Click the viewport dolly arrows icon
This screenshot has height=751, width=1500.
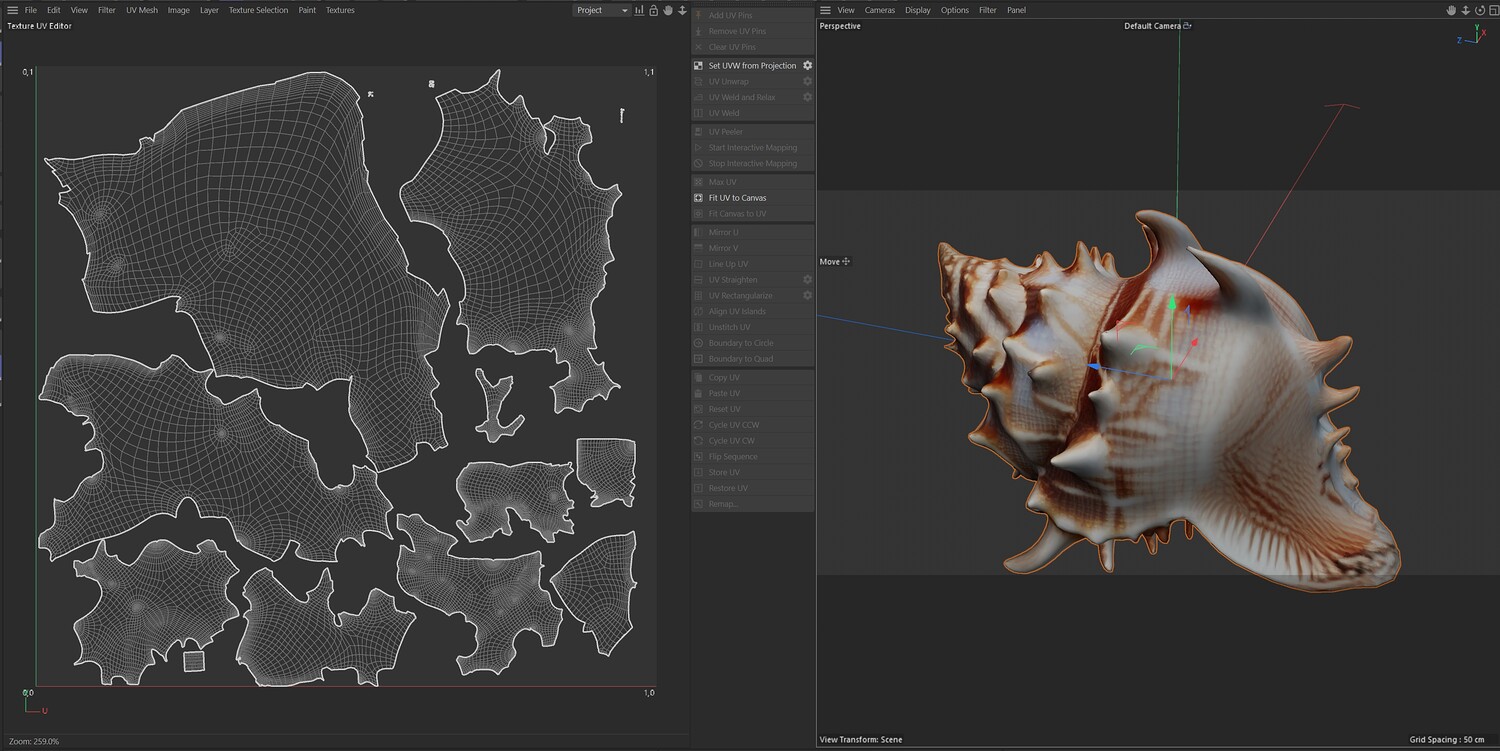(1465, 10)
